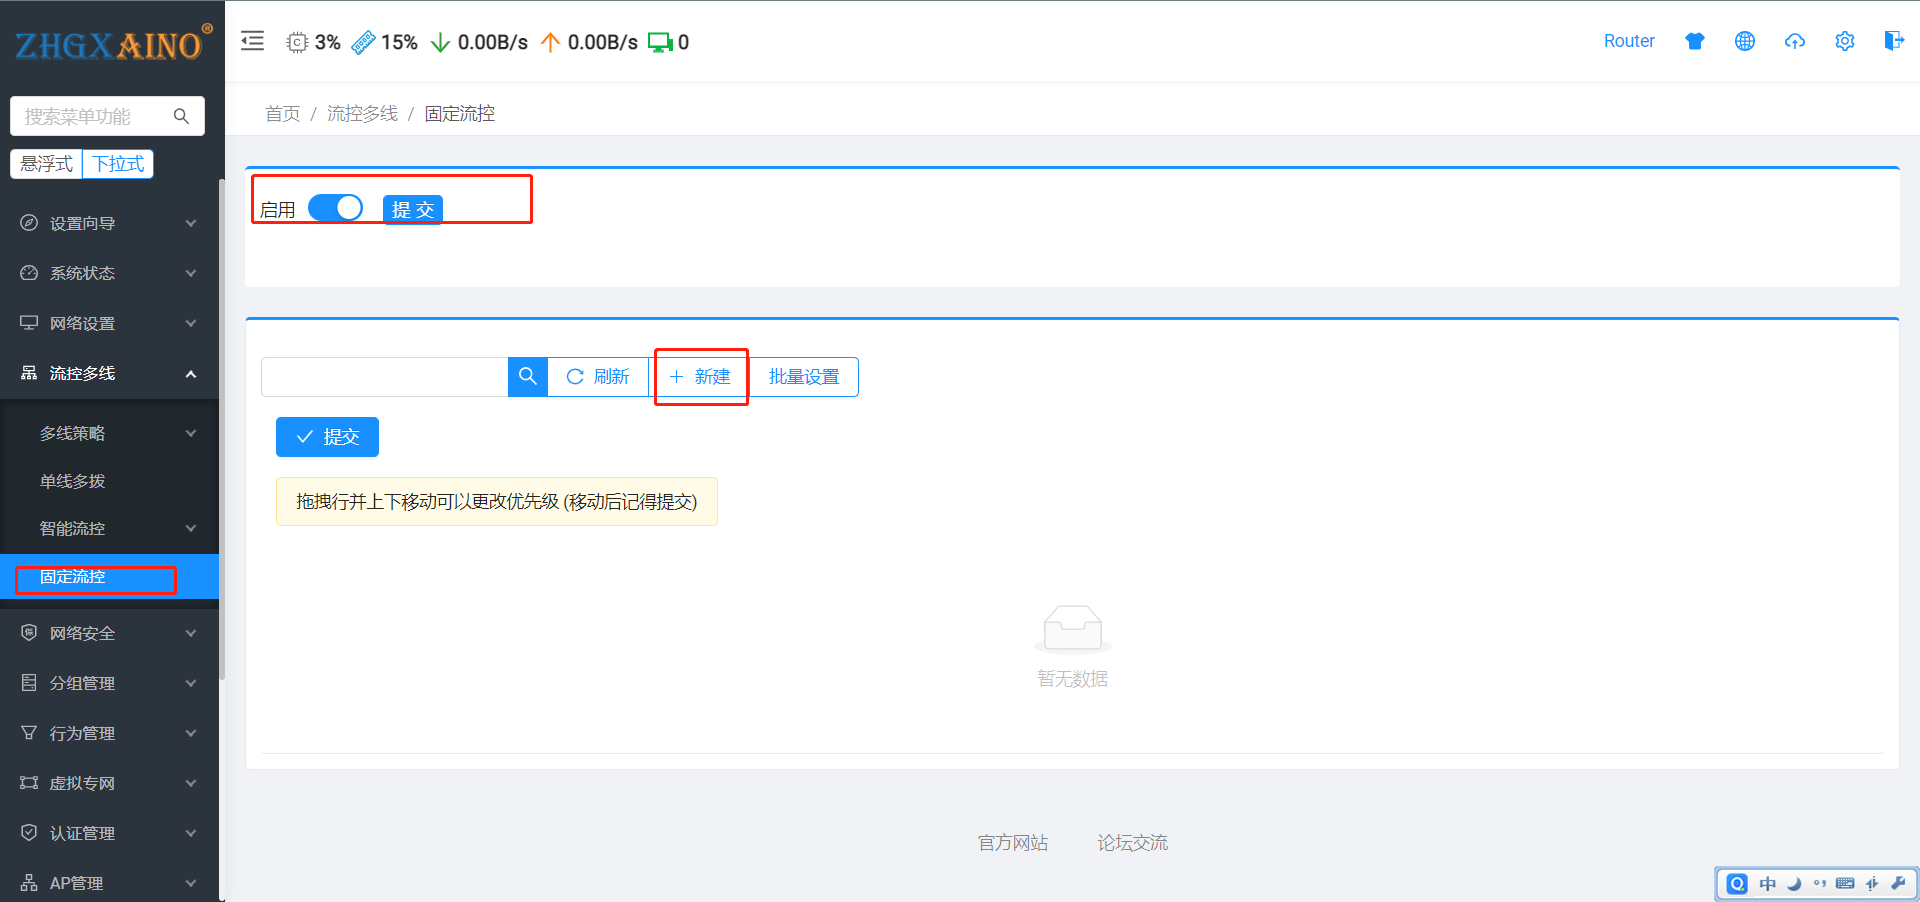Click the shirt theme icon in header

(1694, 41)
